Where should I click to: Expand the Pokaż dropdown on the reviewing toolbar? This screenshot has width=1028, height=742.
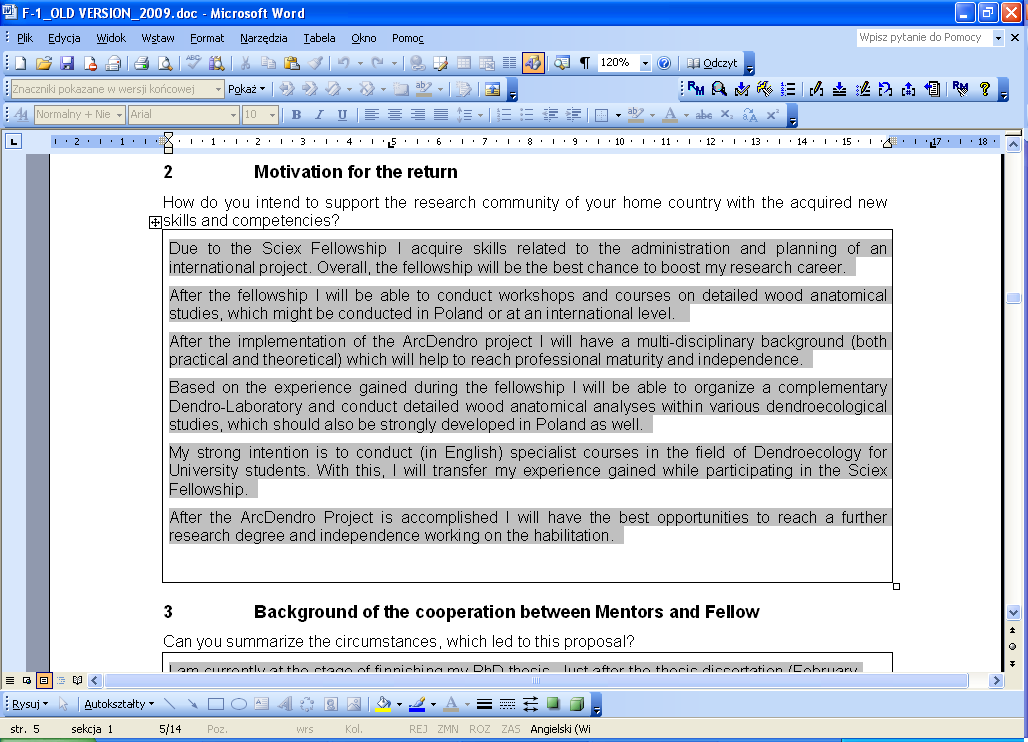[x=247, y=89]
